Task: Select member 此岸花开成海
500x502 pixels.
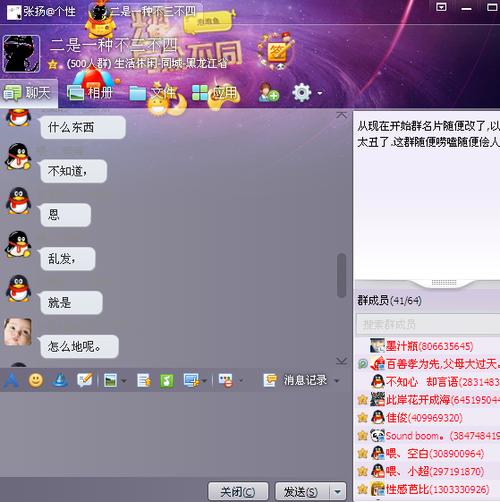Action: click(428, 399)
